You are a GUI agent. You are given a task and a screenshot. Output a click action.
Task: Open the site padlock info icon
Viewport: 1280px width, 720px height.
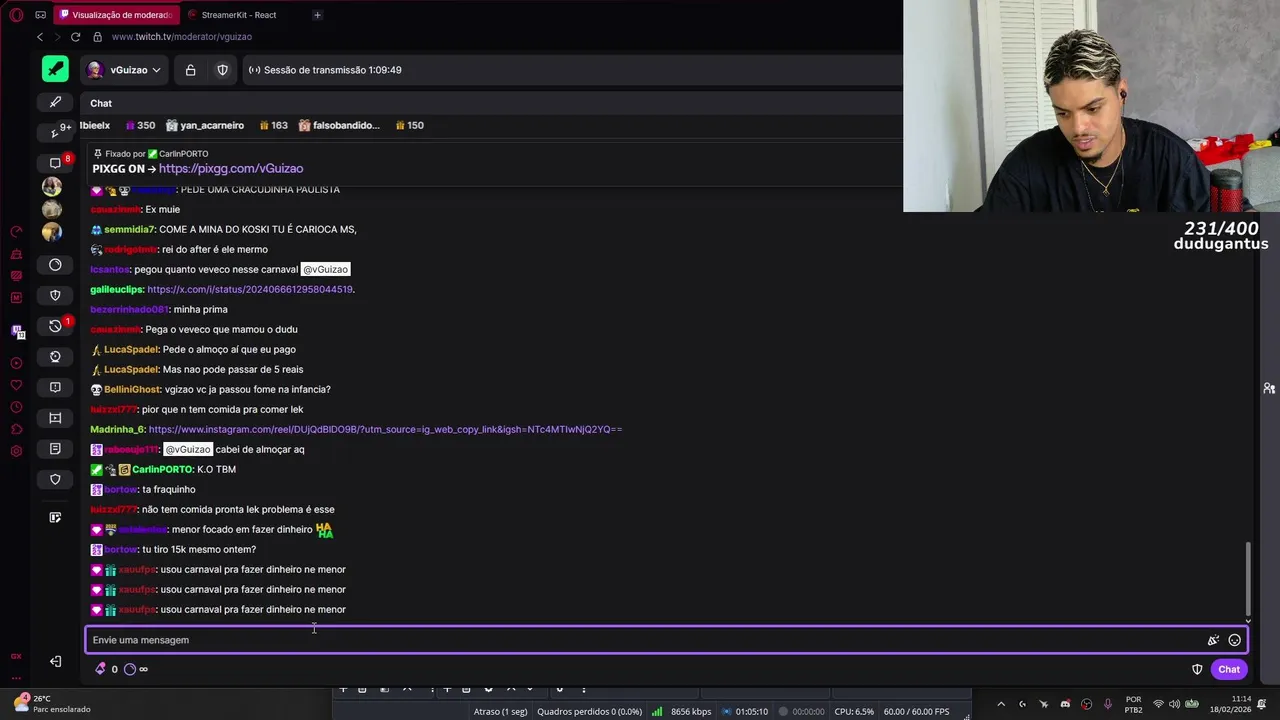tap(97, 37)
